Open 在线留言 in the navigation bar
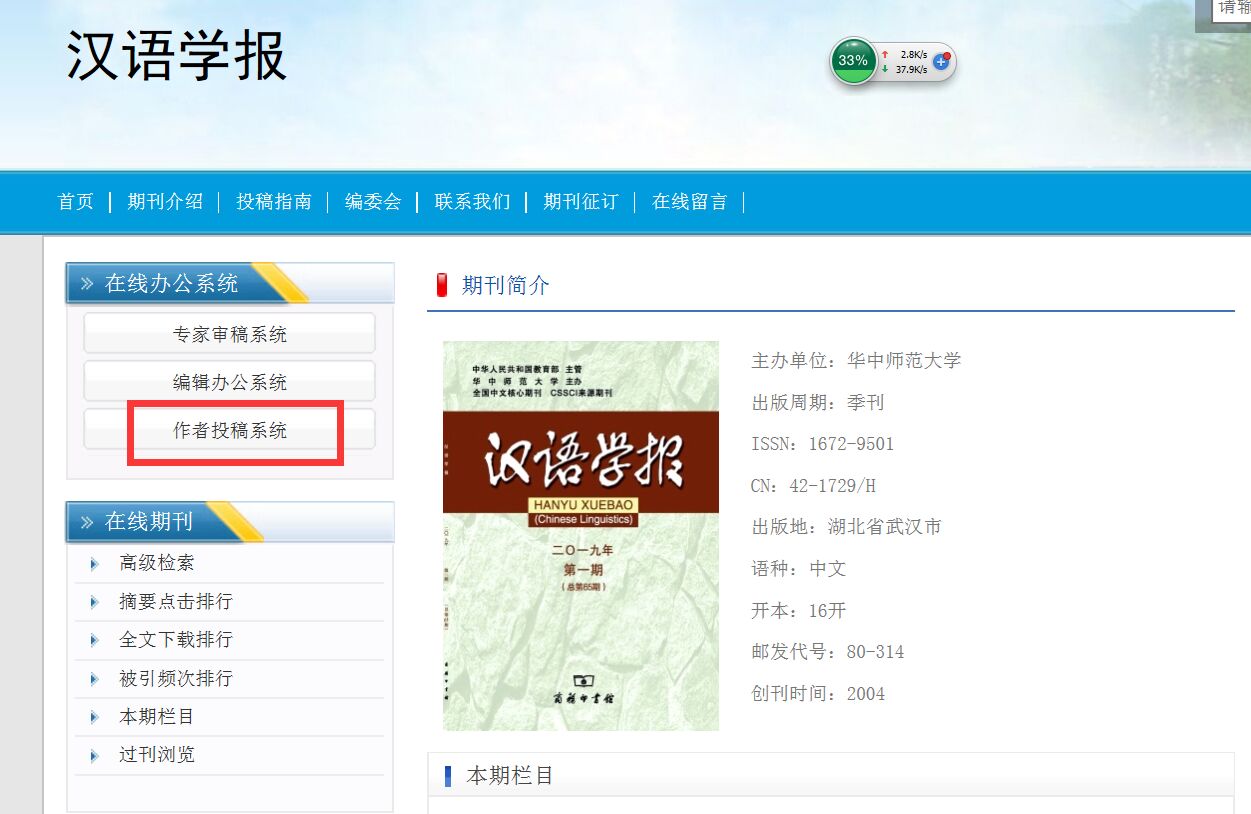1251x814 pixels. pos(690,202)
